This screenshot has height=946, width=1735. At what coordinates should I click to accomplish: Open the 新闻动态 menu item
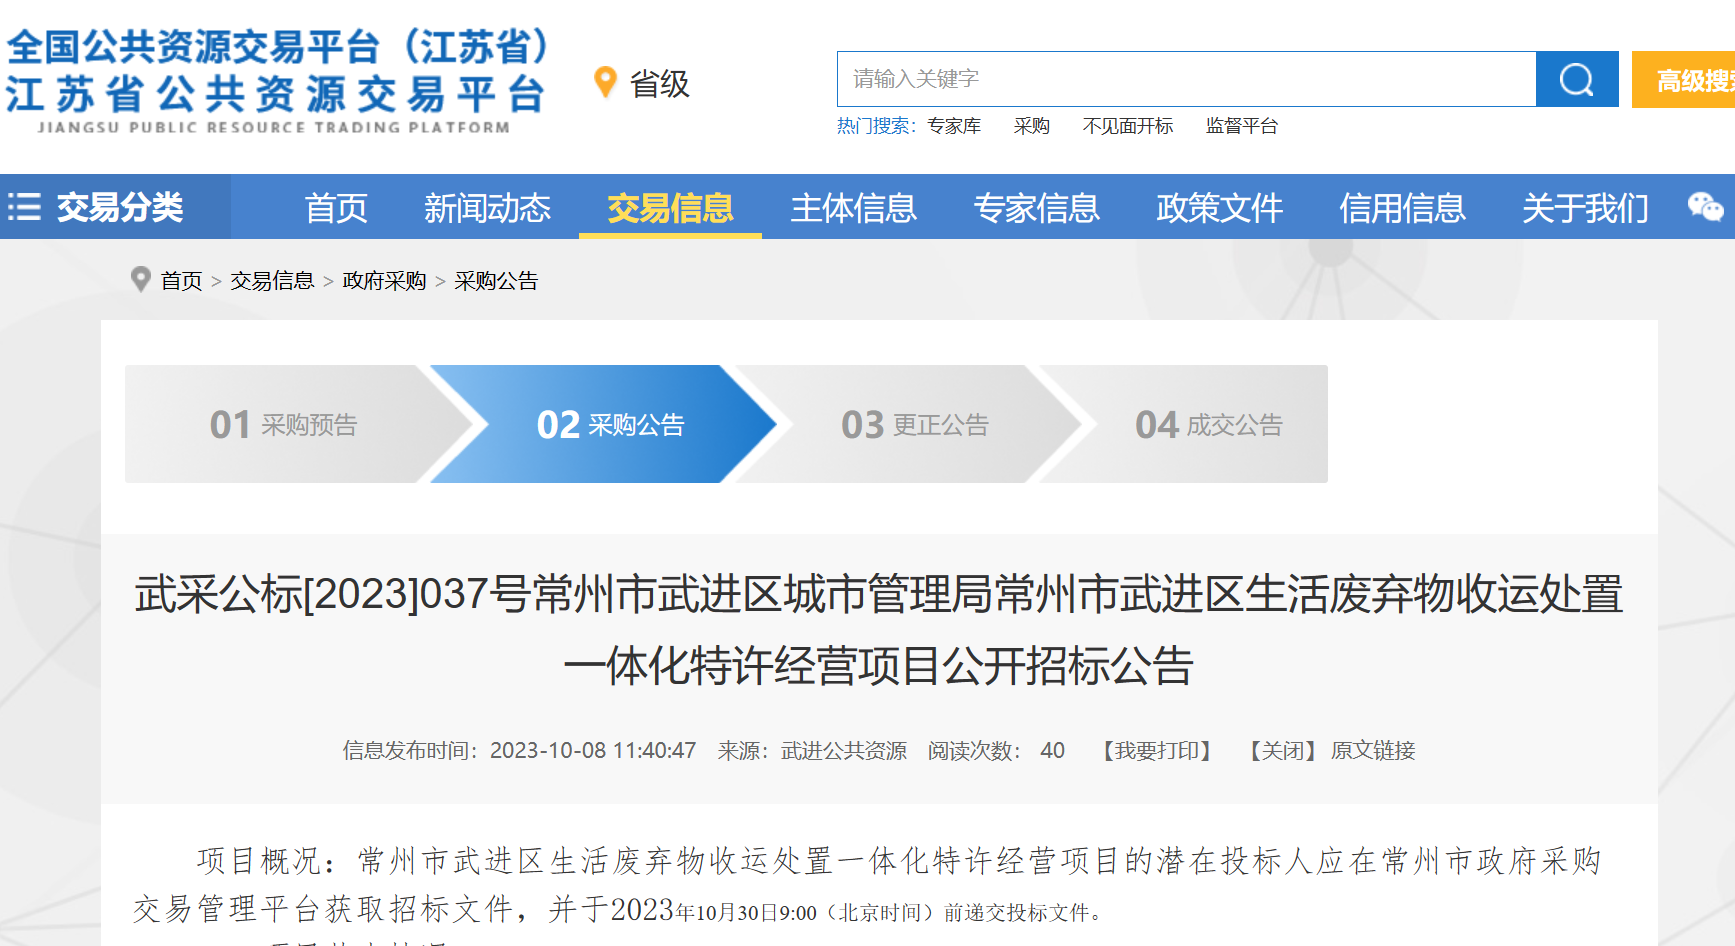pos(487,207)
